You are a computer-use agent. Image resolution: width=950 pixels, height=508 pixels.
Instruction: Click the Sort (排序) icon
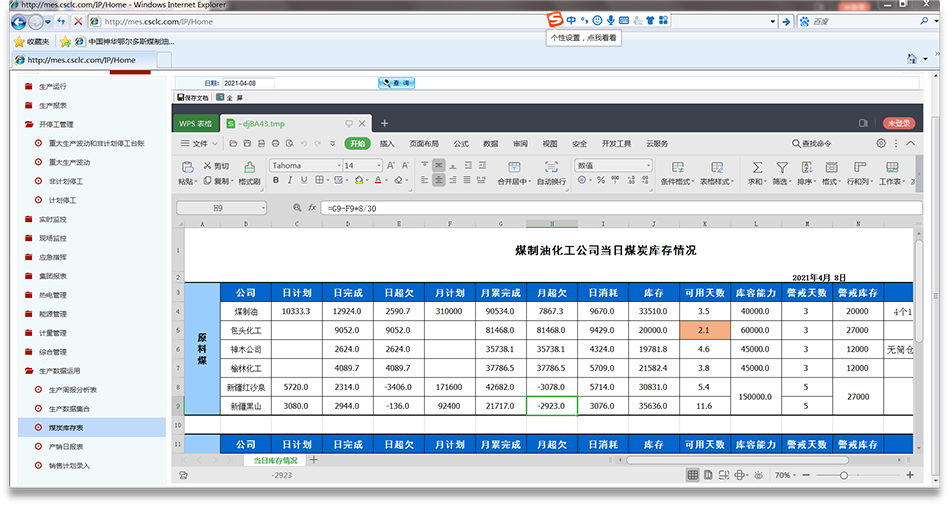(806, 167)
